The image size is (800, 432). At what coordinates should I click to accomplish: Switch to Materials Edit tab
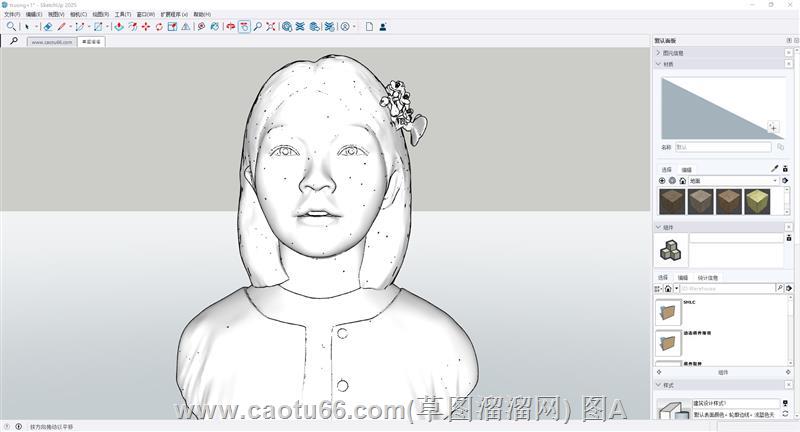686,169
